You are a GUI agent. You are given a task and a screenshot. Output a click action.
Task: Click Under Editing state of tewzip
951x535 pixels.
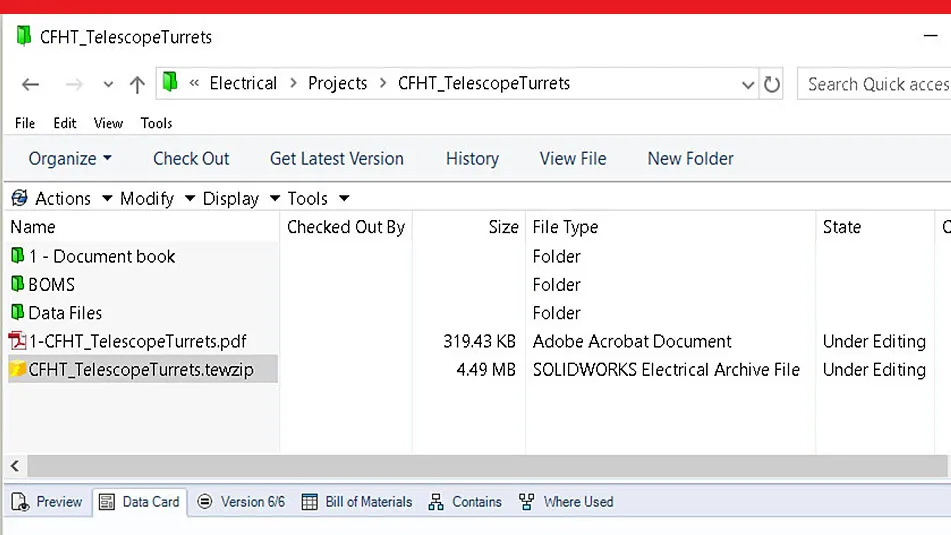click(x=874, y=369)
